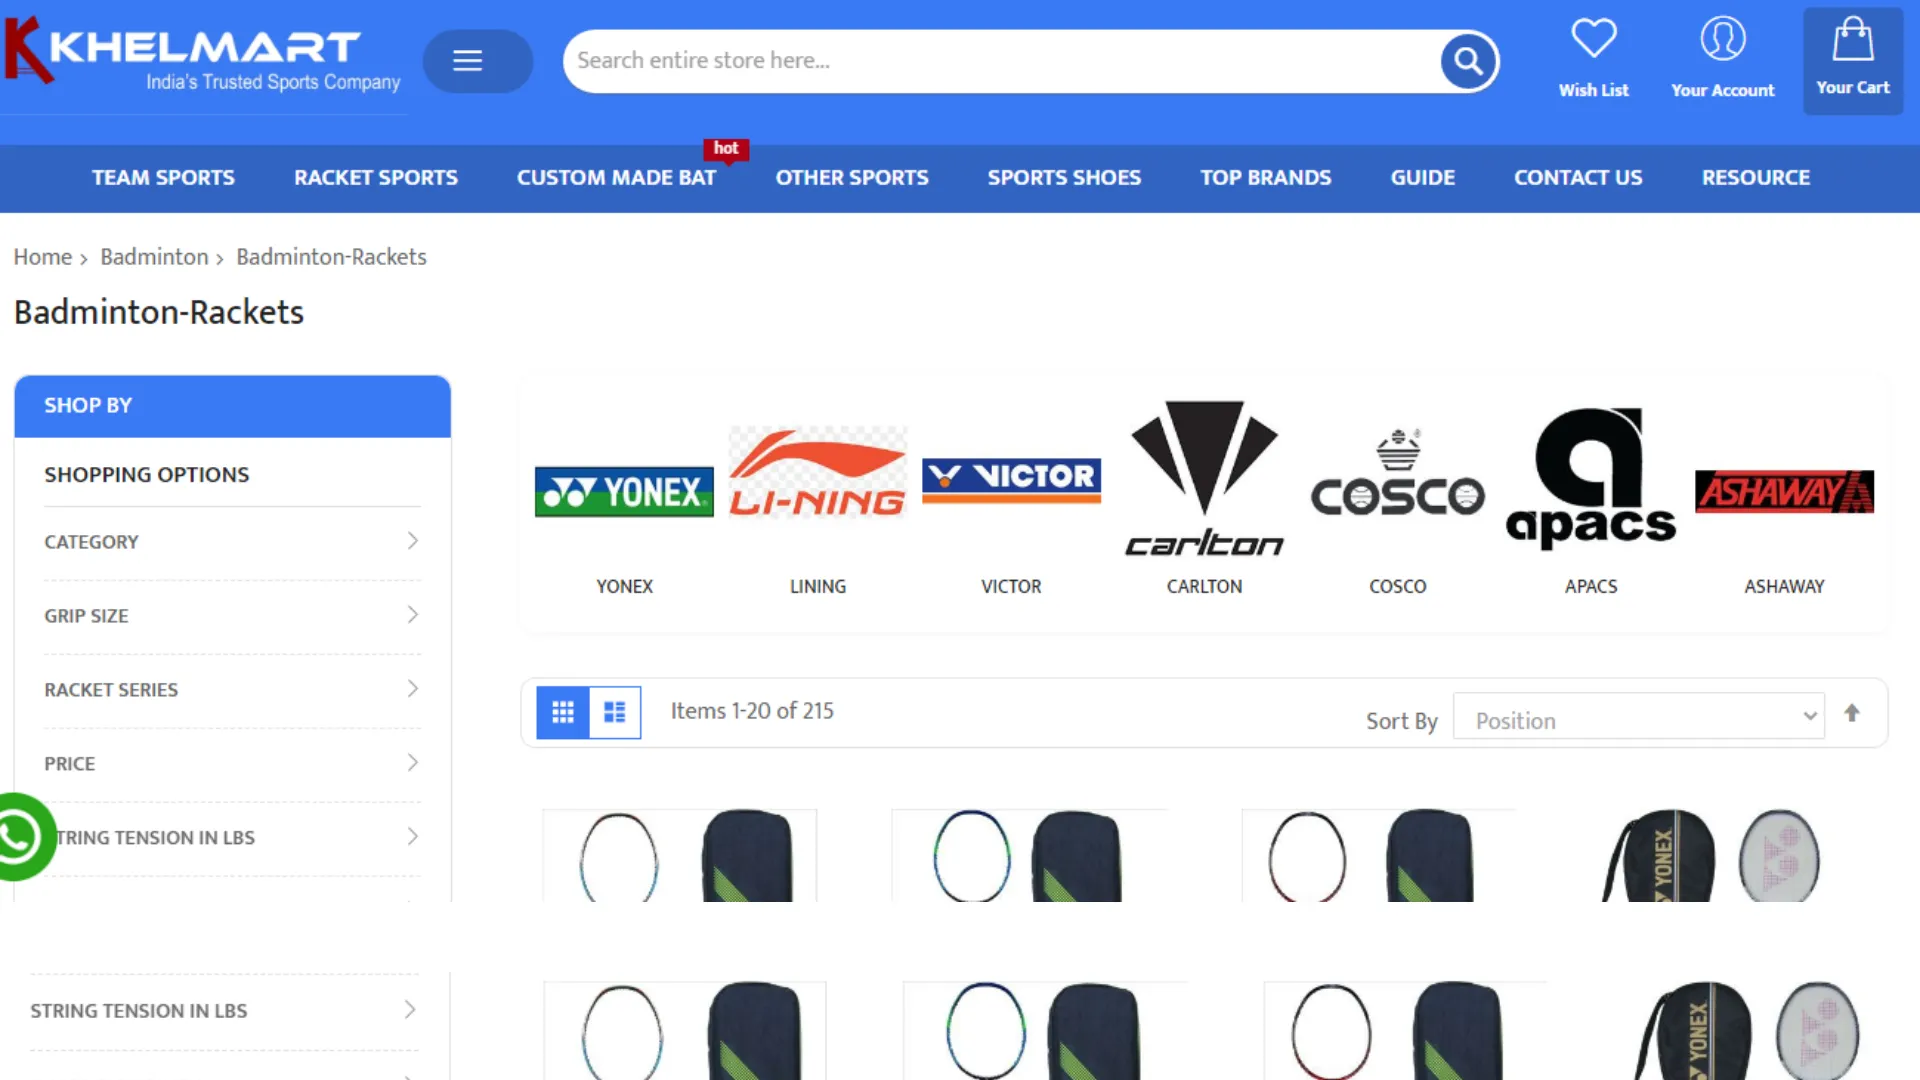Open the Guide menu item
The height and width of the screenshot is (1080, 1920).
pos(1422,178)
